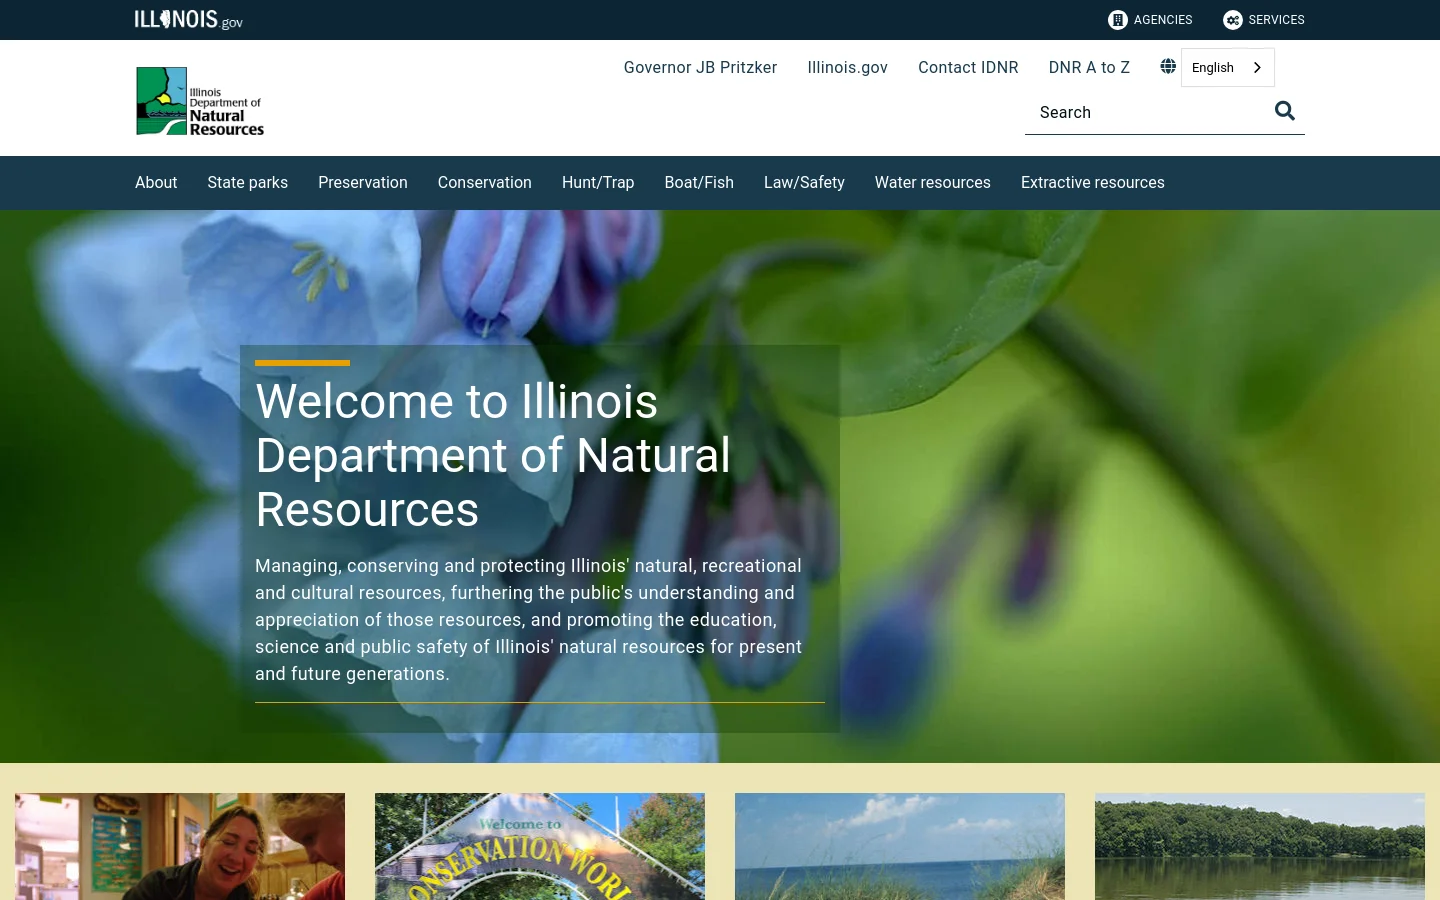Open the Agencies building icon
1440x900 pixels.
tap(1118, 20)
